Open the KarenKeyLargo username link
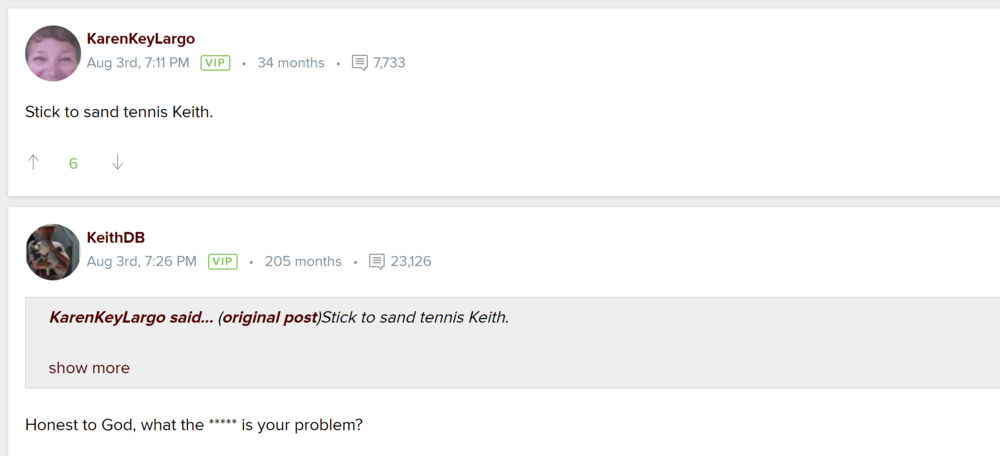 pyautogui.click(x=141, y=39)
